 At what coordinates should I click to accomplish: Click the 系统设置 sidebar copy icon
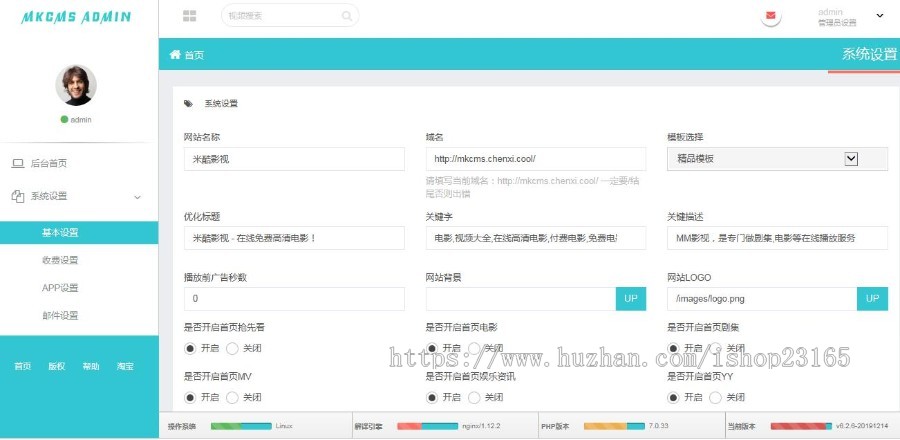(17, 196)
